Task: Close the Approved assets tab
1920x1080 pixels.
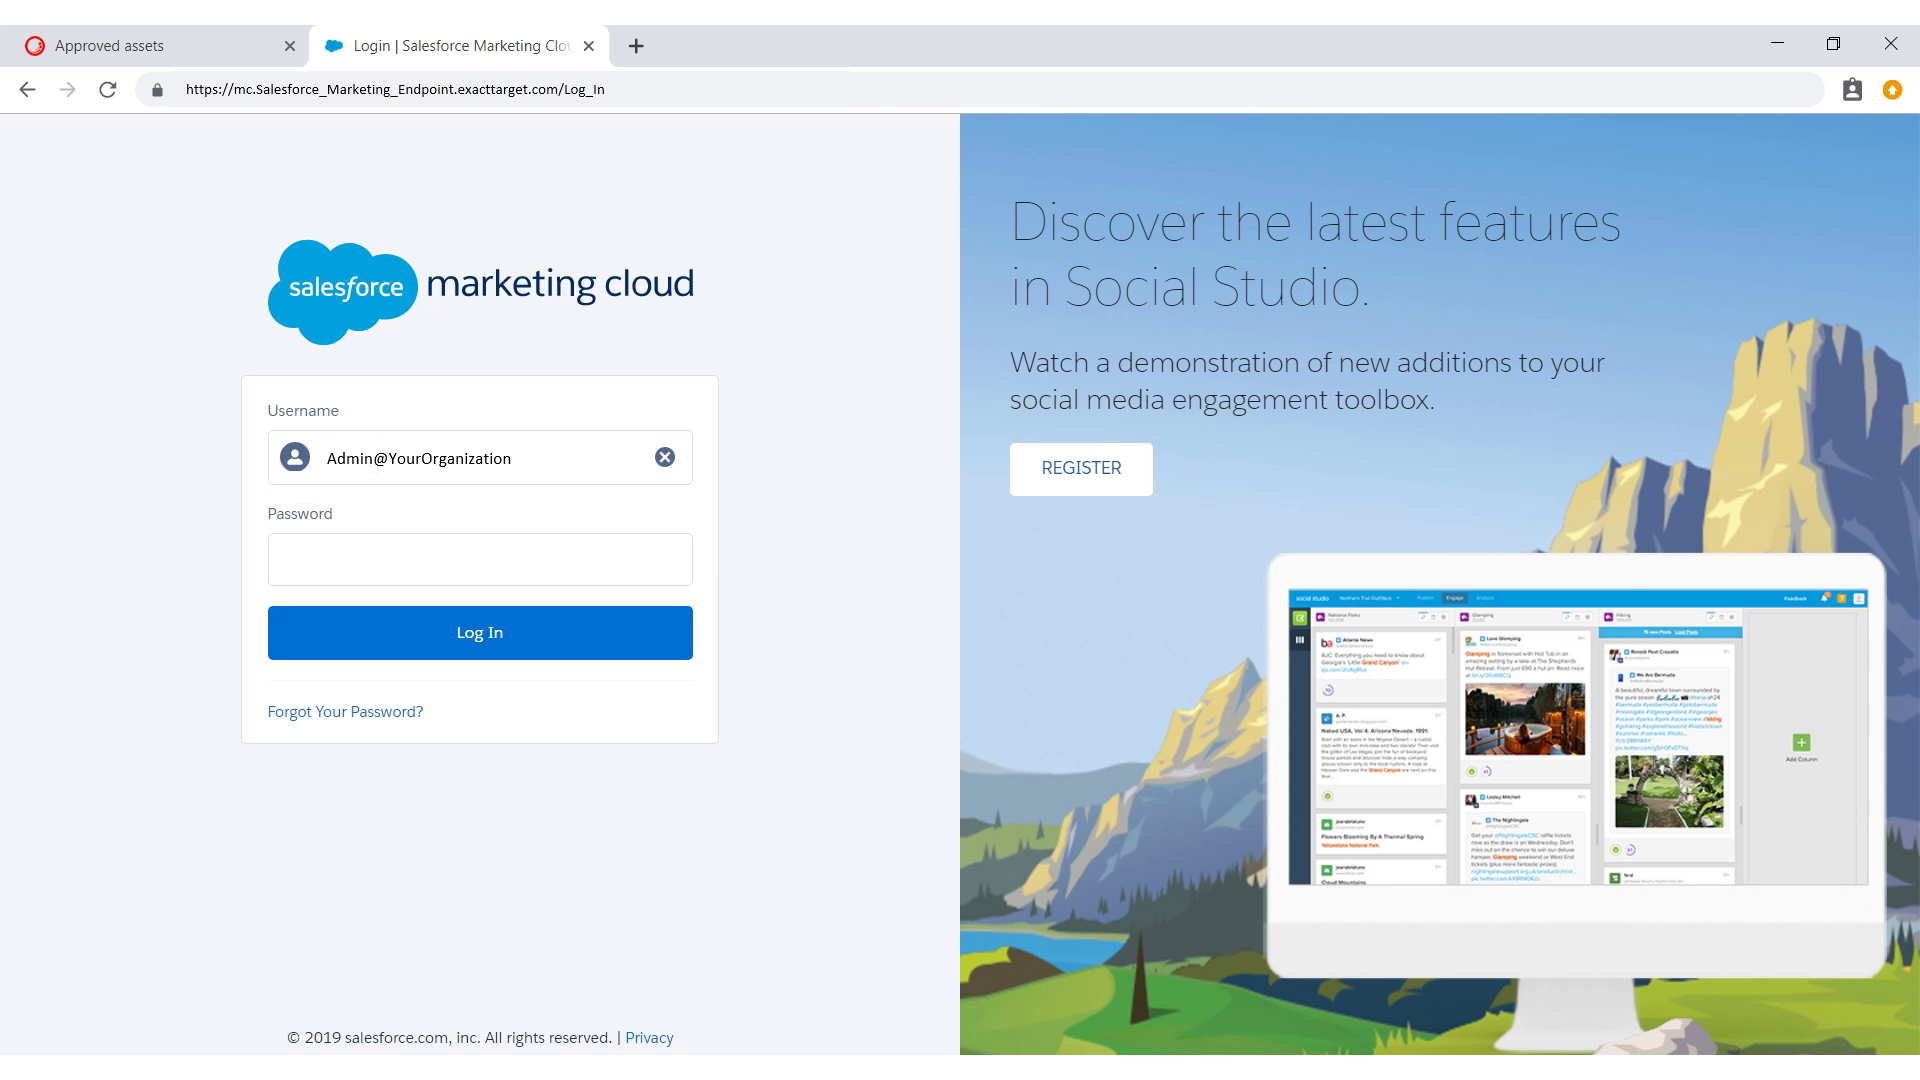Action: [290, 46]
